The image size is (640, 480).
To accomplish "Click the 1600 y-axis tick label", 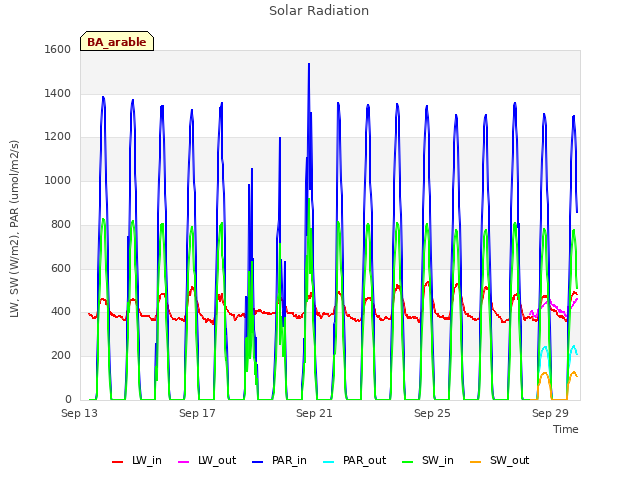I will [58, 49].
